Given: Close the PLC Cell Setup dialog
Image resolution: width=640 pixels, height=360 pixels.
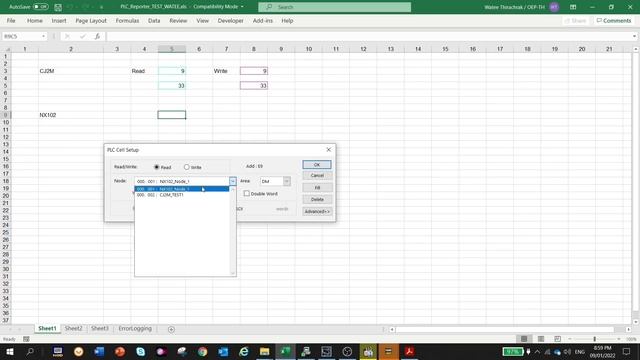Looking at the screenshot, I should point(328,150).
